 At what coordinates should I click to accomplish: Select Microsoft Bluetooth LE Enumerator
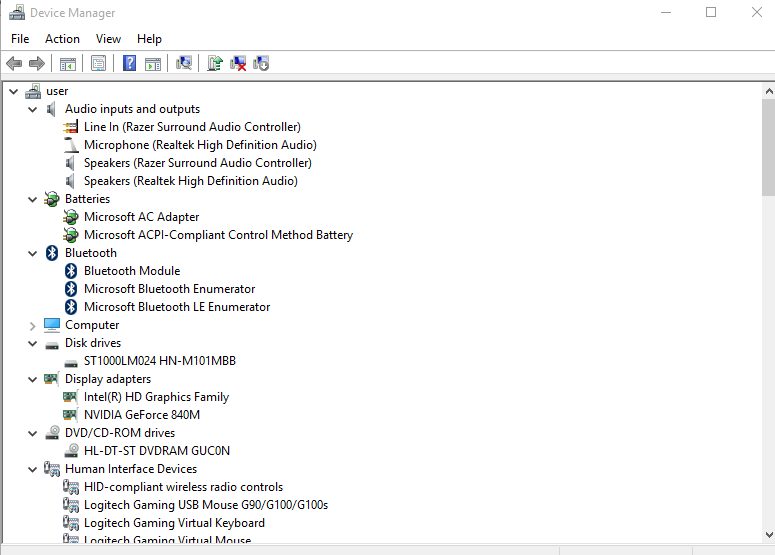(x=177, y=307)
